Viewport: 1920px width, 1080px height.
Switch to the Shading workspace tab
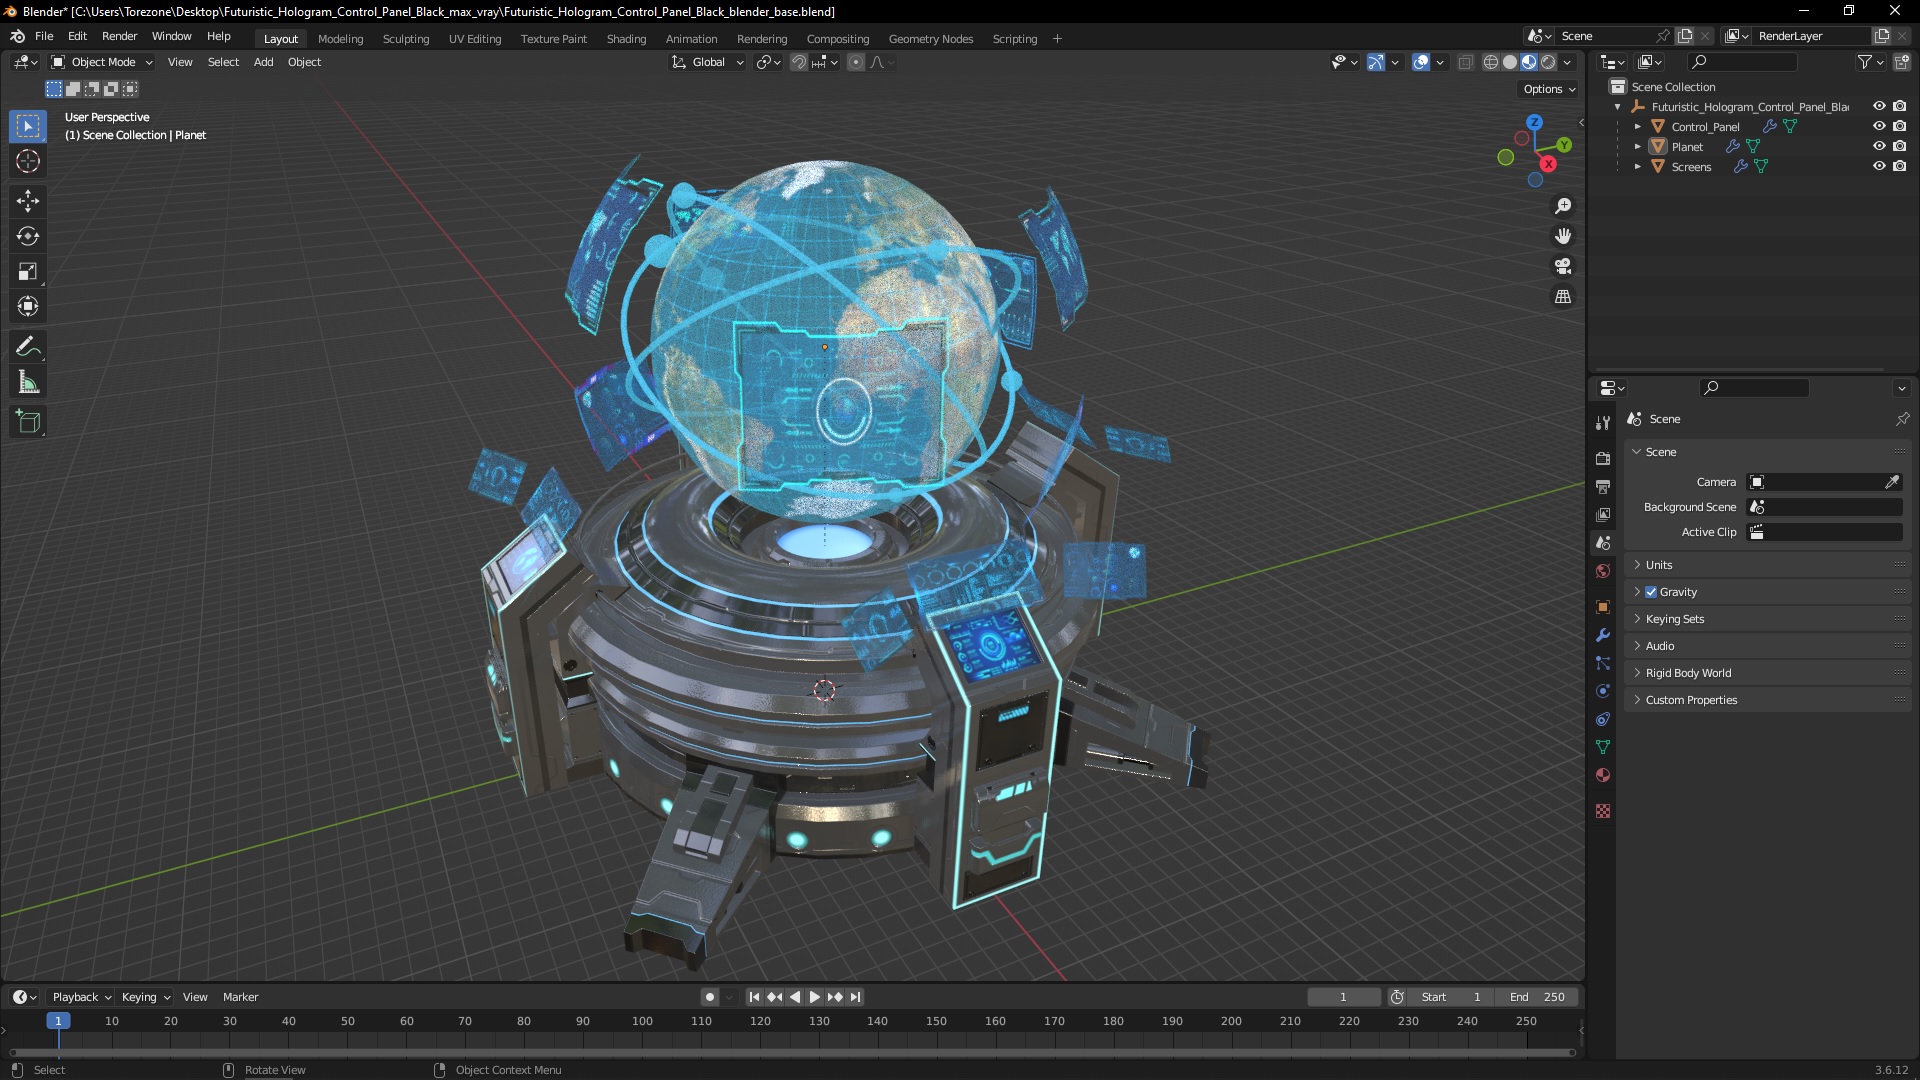point(626,39)
